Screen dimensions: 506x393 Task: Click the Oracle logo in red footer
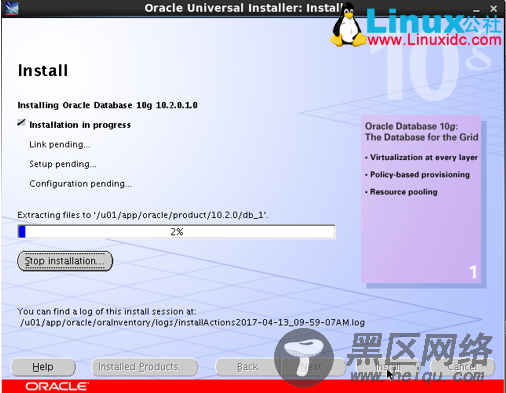pos(57,386)
